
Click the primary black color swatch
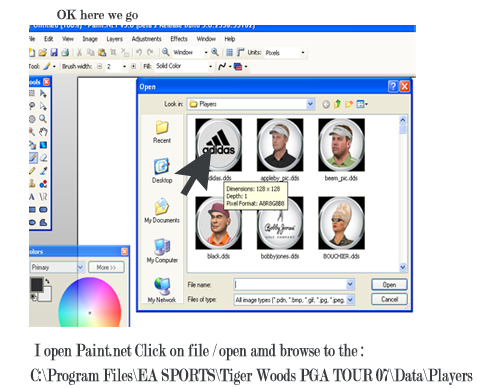37,285
